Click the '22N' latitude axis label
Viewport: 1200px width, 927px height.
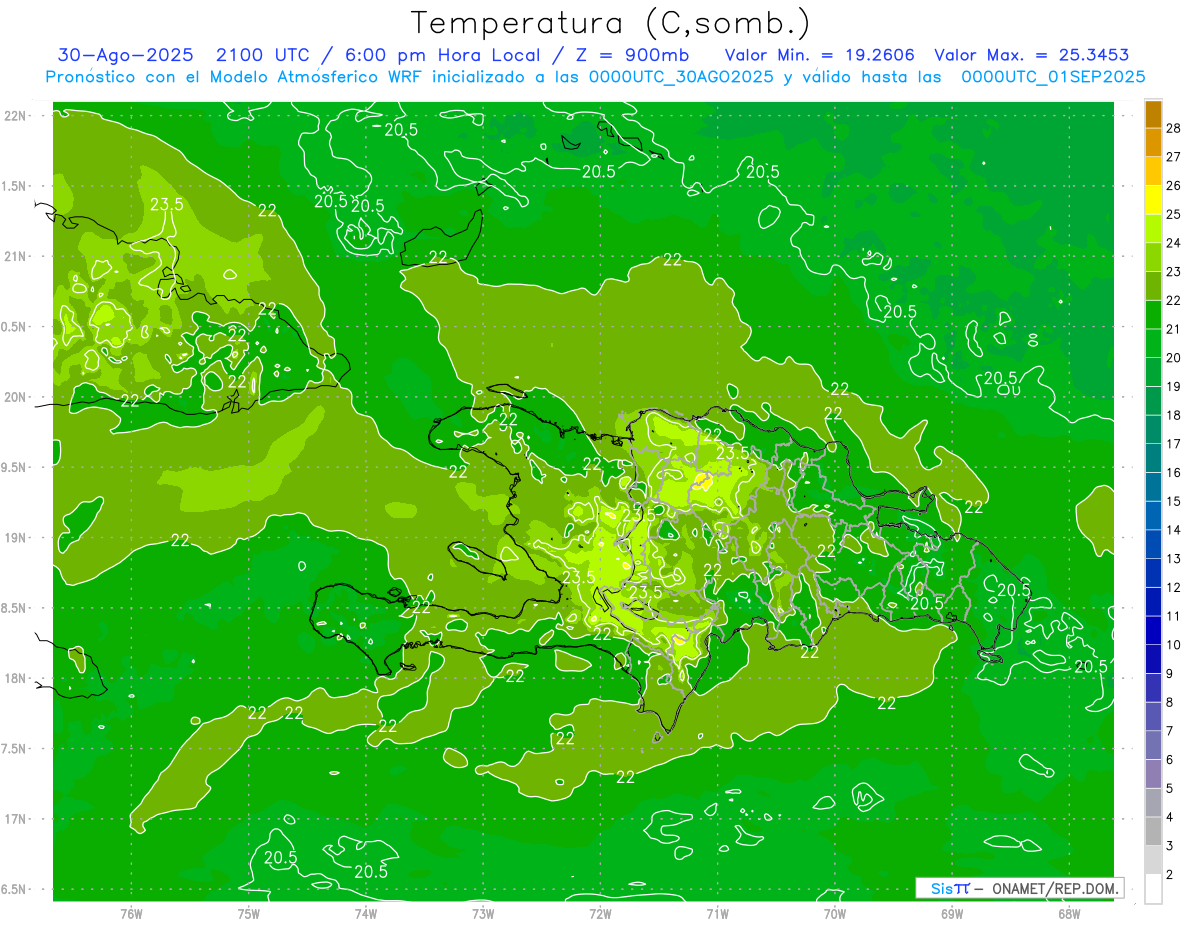[x=16, y=116]
